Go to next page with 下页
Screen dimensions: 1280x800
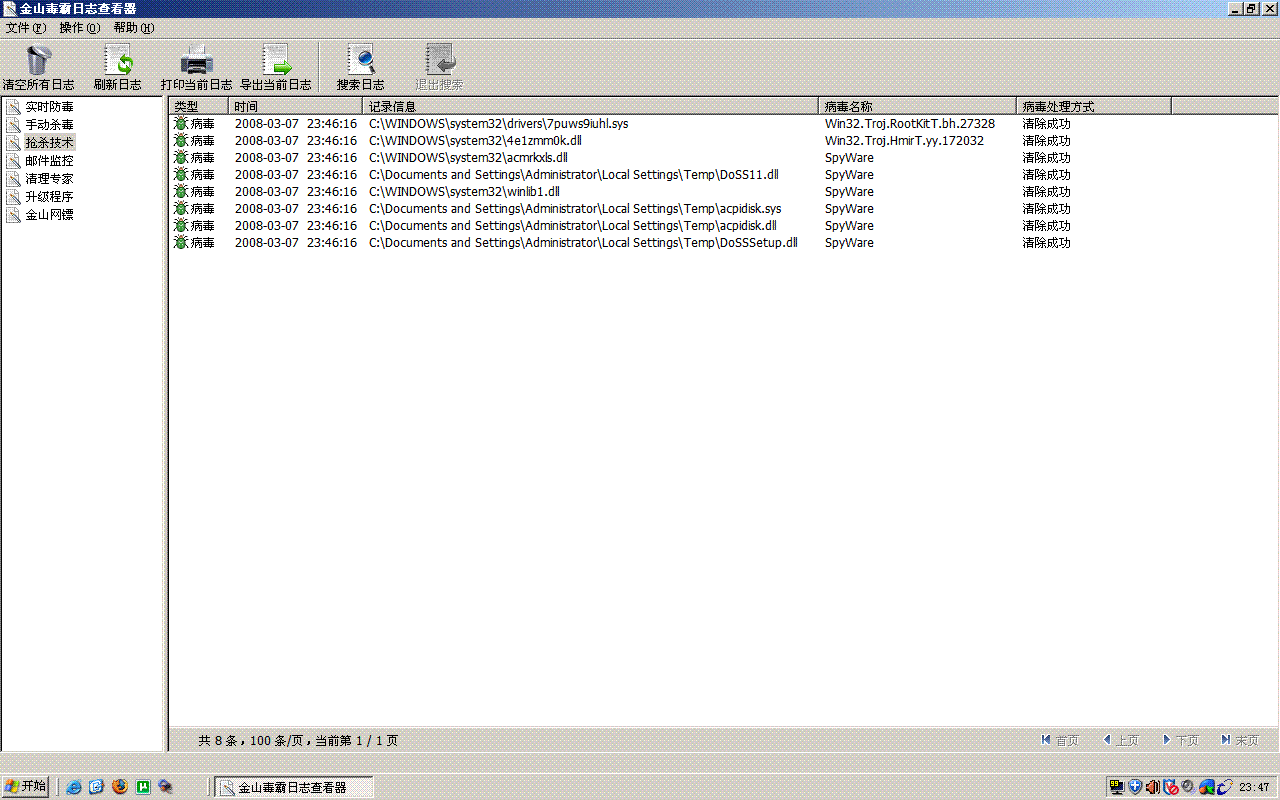click(1180, 741)
